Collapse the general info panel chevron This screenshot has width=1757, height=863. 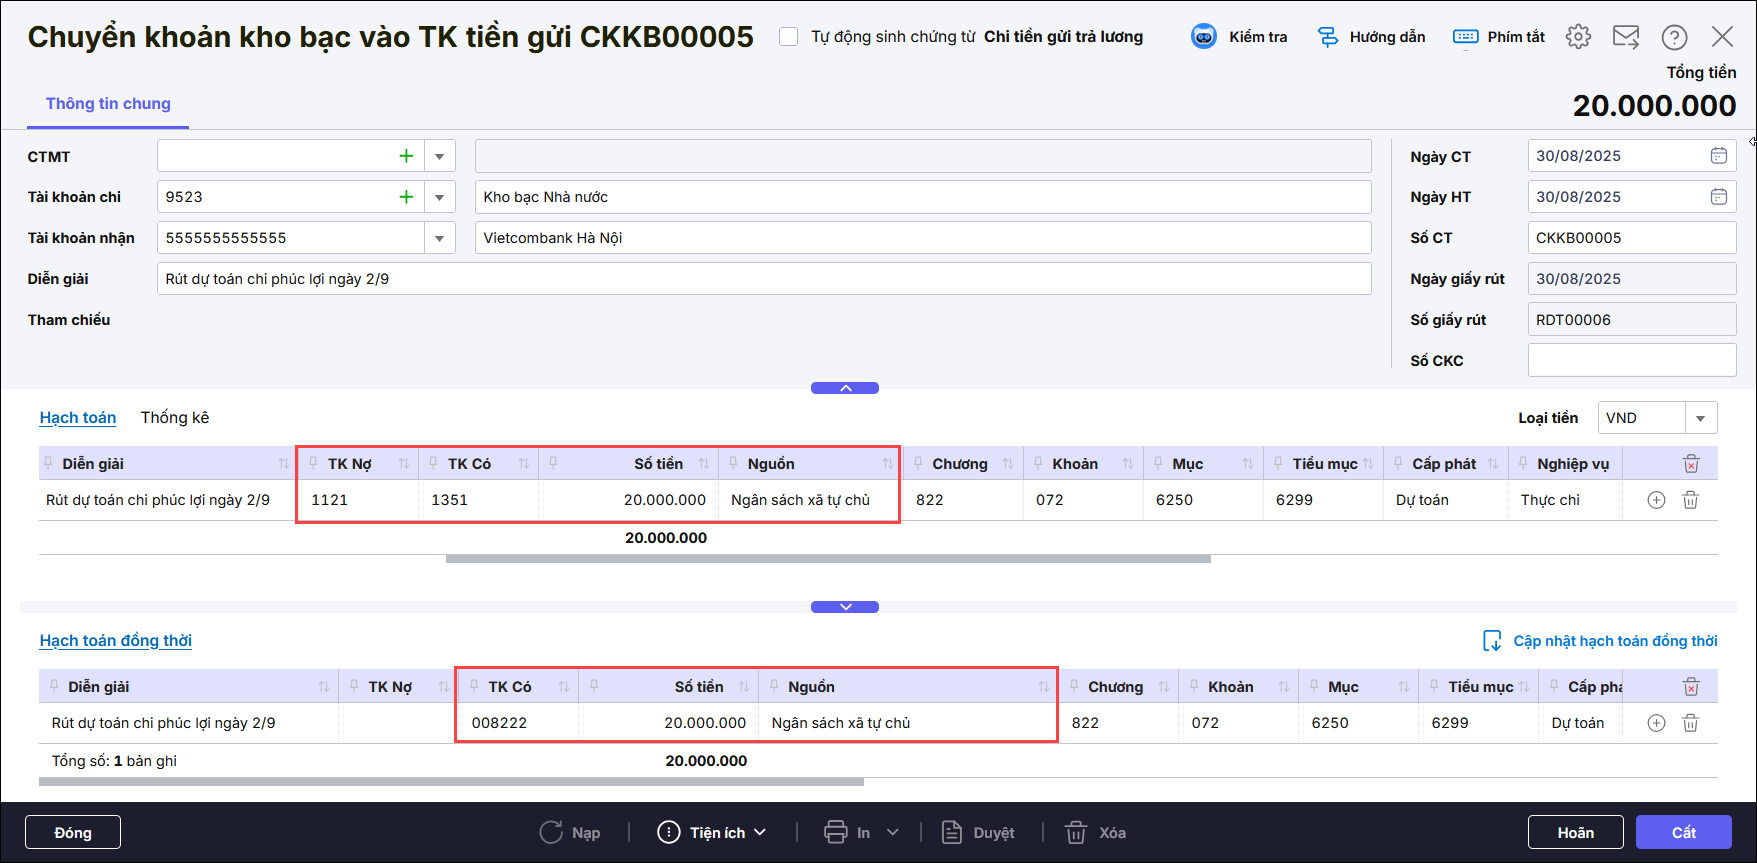845,388
